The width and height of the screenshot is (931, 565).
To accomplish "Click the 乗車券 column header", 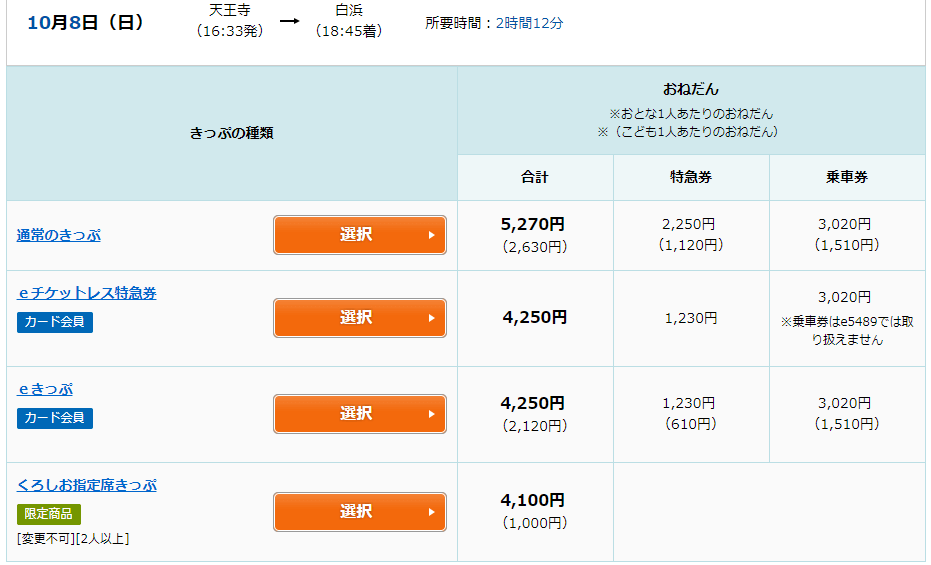I will [847, 178].
